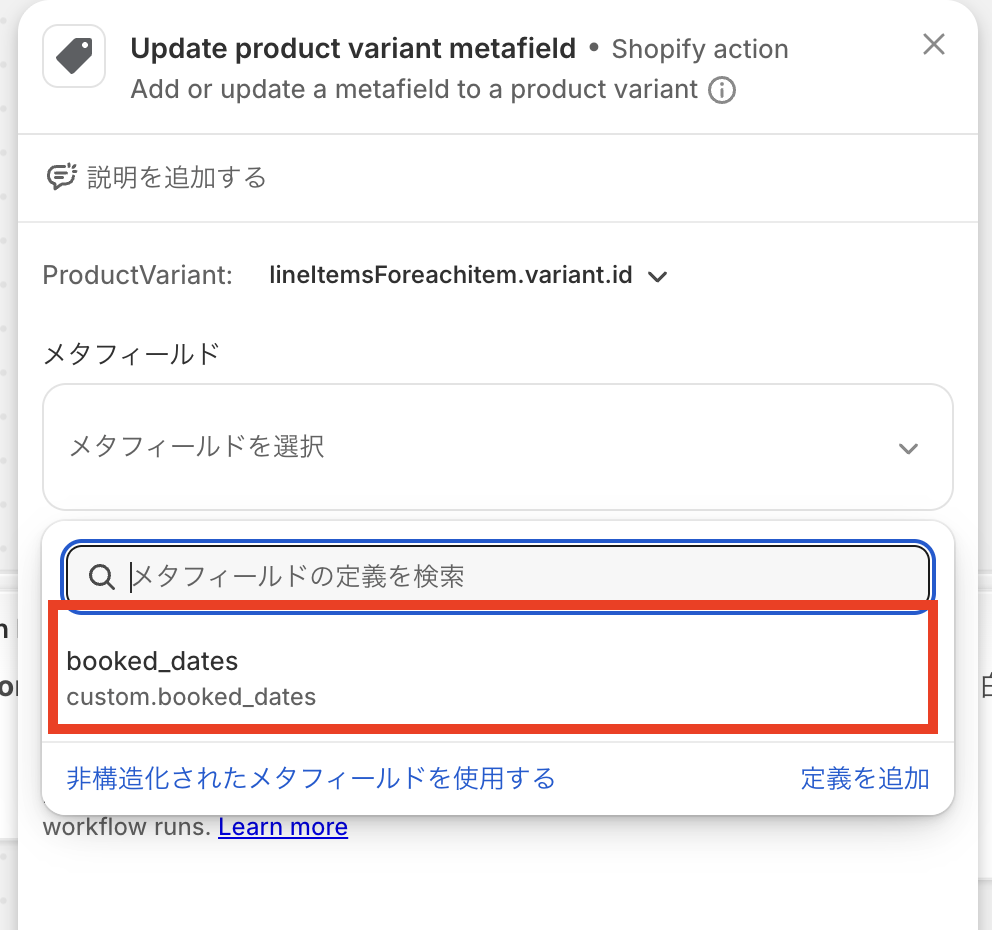This screenshot has height=930, width=992.
Task: Click the 説明を追加する text
Action: [x=177, y=178]
